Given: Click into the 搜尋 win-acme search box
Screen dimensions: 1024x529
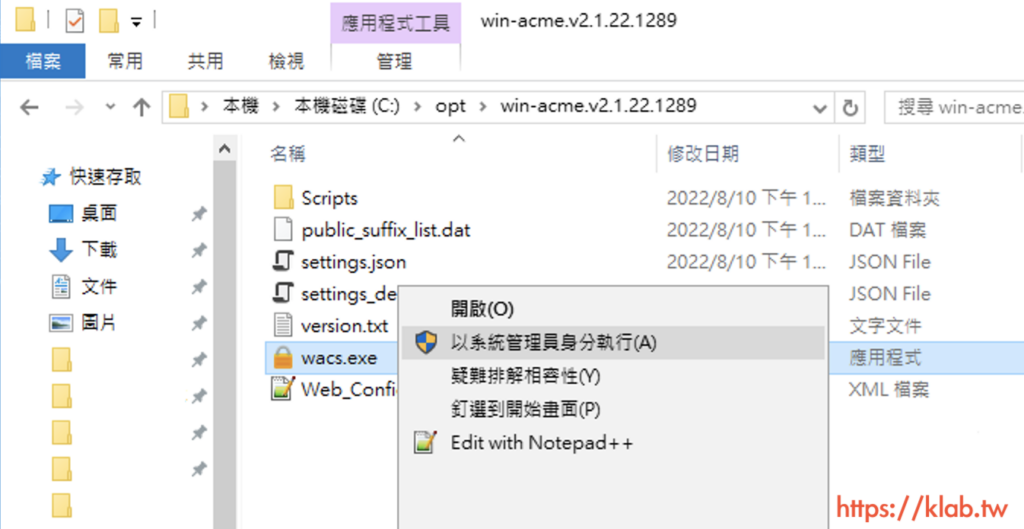Looking at the screenshot, I should click(955, 107).
